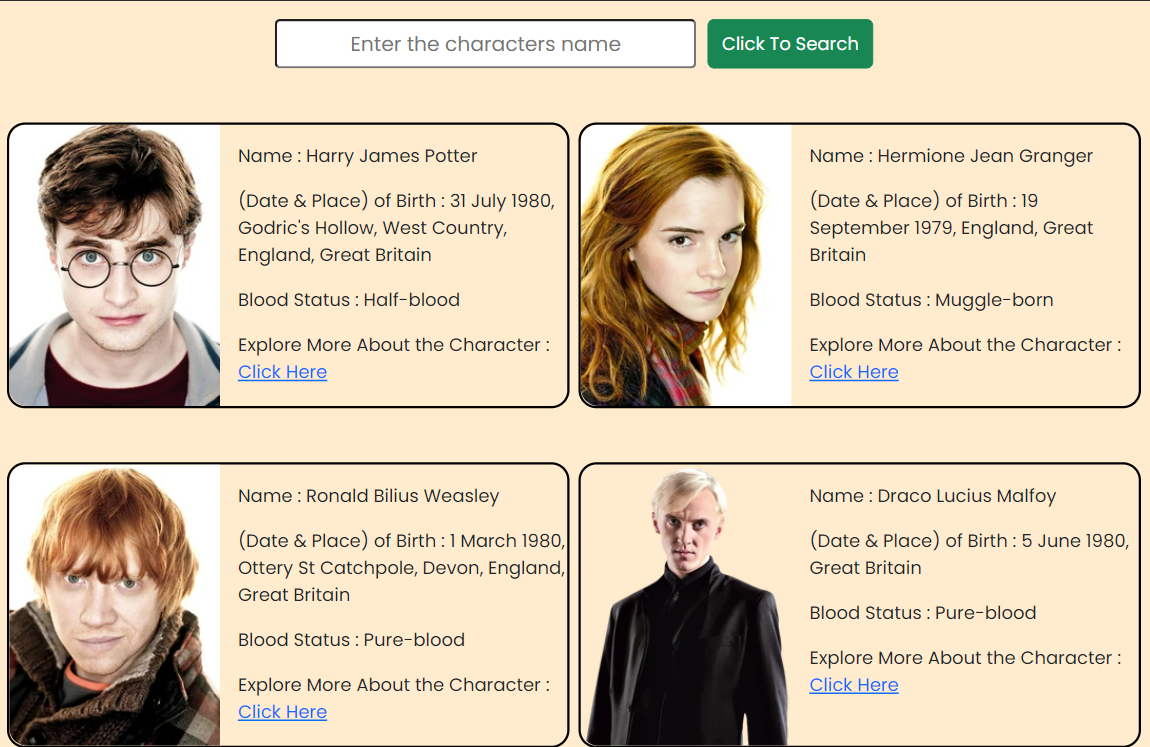
Task: Click Harry's Date & Place of Birth text
Action: click(396, 228)
